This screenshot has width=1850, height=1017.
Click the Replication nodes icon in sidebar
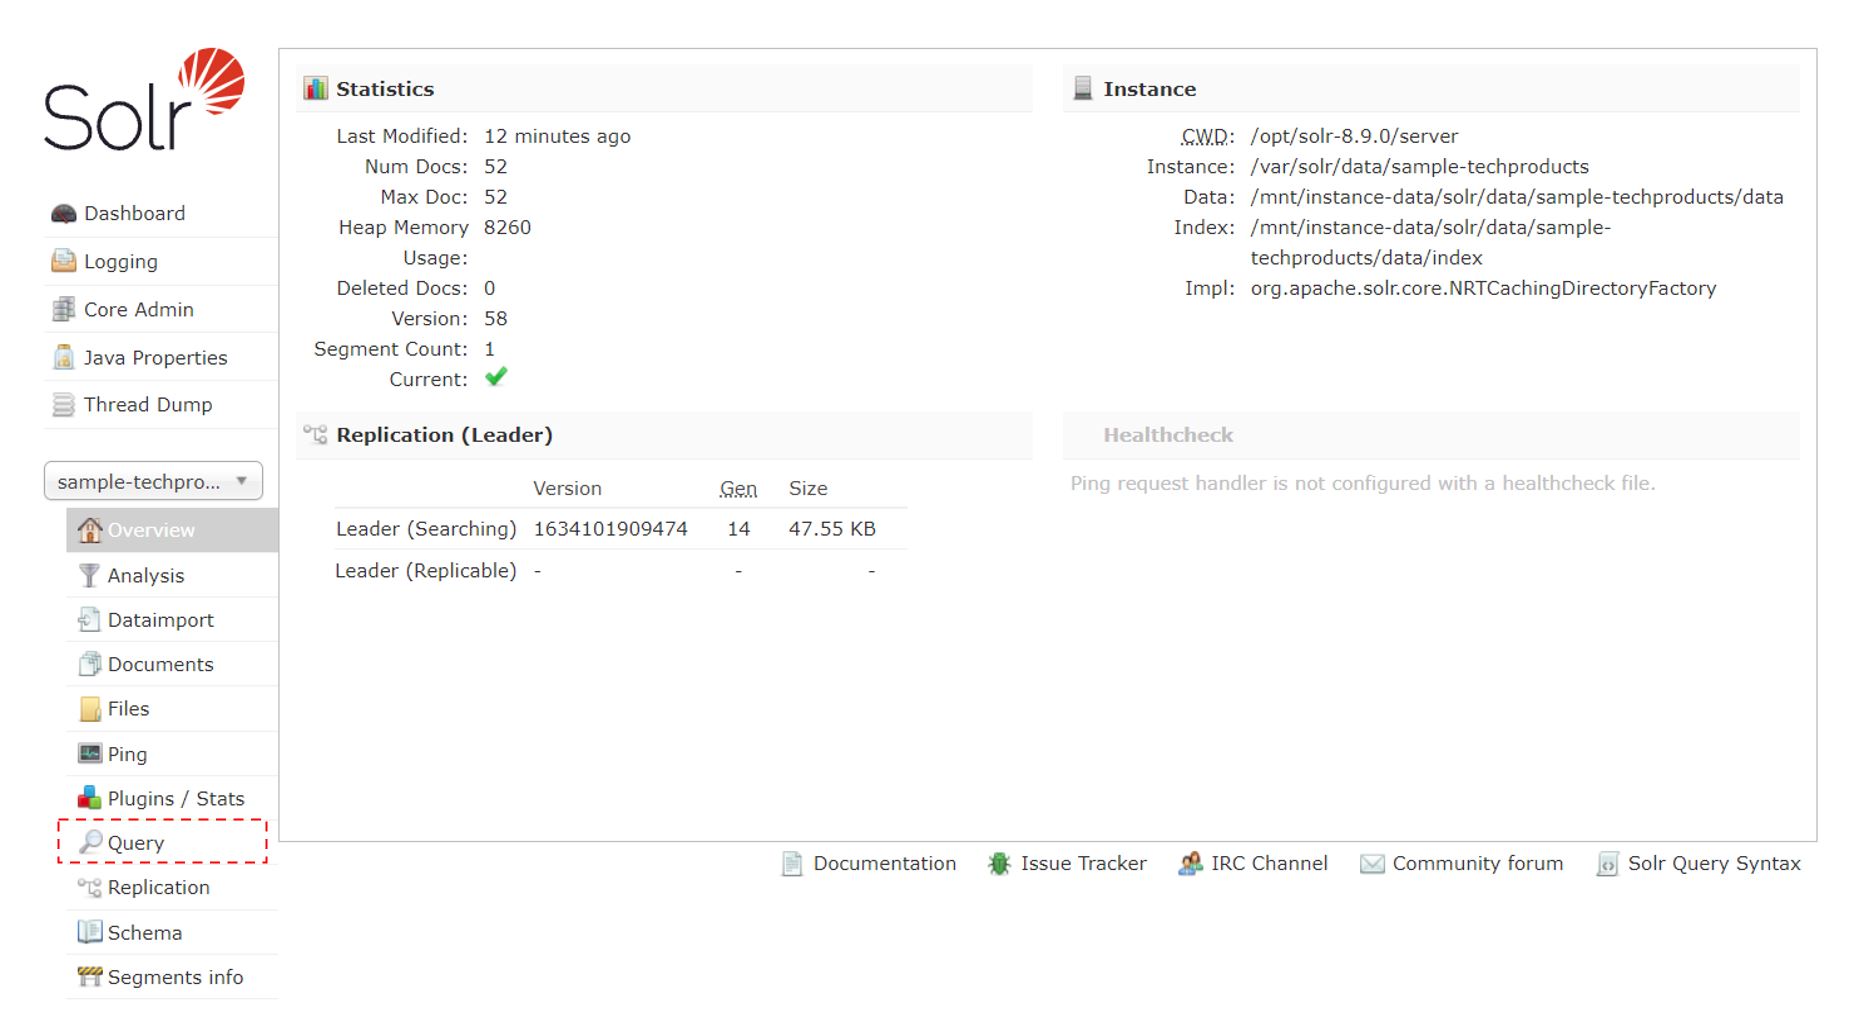[90, 887]
